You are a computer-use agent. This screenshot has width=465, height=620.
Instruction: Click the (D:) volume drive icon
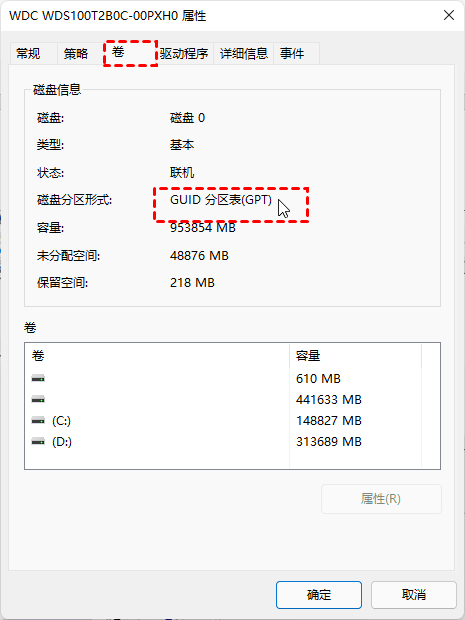click(38, 442)
